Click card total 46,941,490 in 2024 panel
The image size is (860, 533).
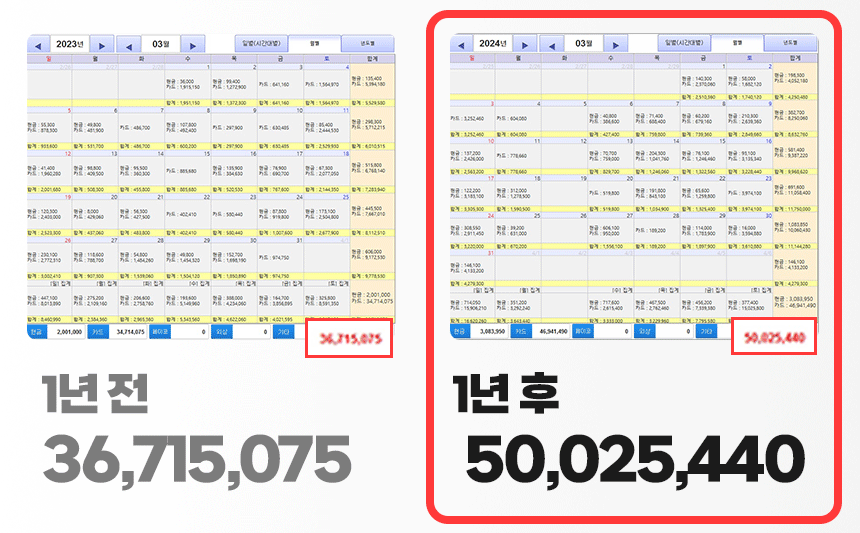point(551,331)
